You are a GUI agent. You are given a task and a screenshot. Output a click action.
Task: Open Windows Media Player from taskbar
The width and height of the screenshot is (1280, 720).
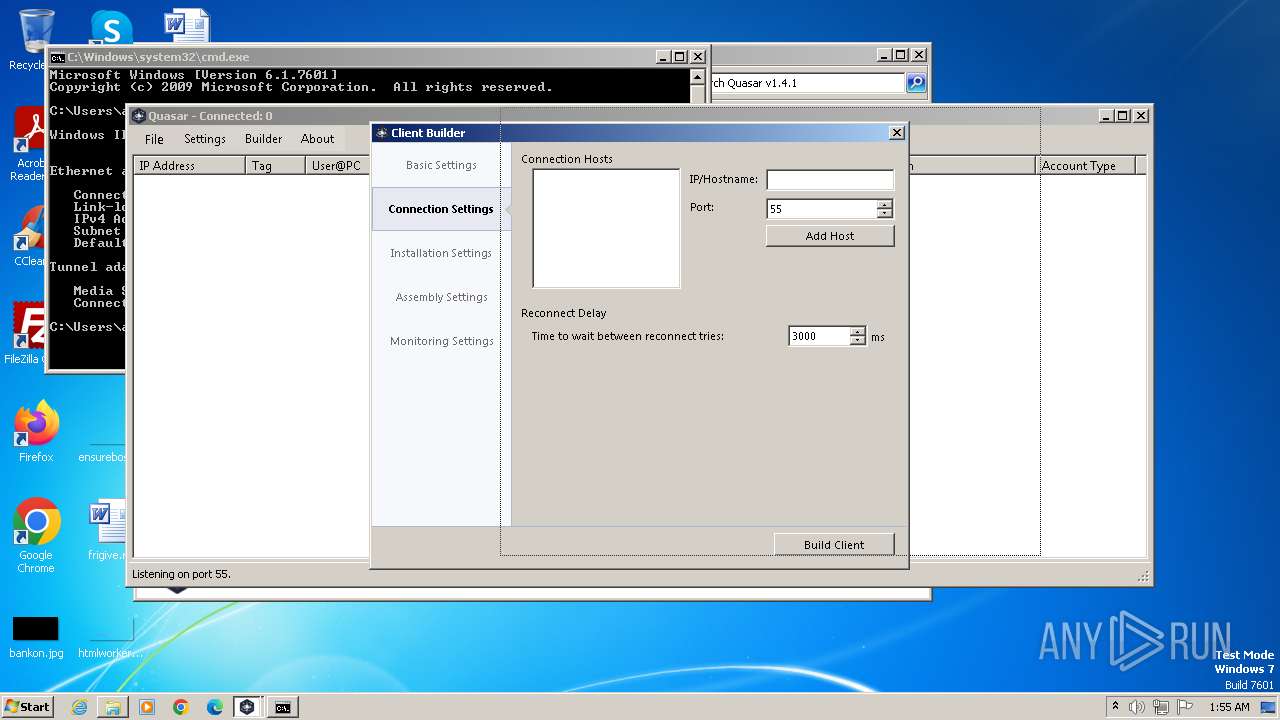point(147,707)
